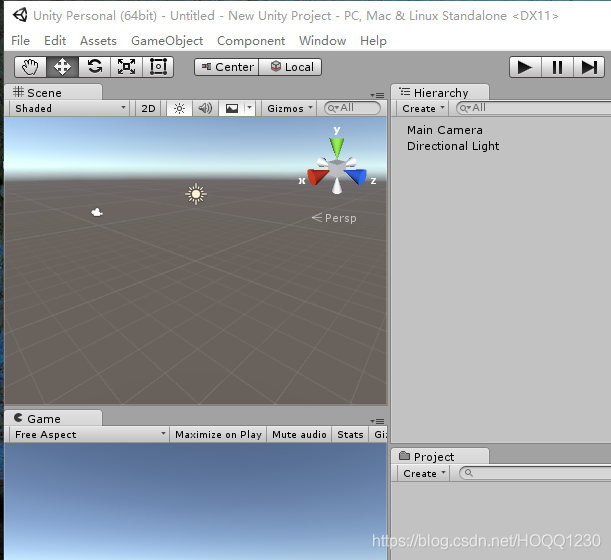Open the Help menu
The image size is (611, 560).
[373, 41]
